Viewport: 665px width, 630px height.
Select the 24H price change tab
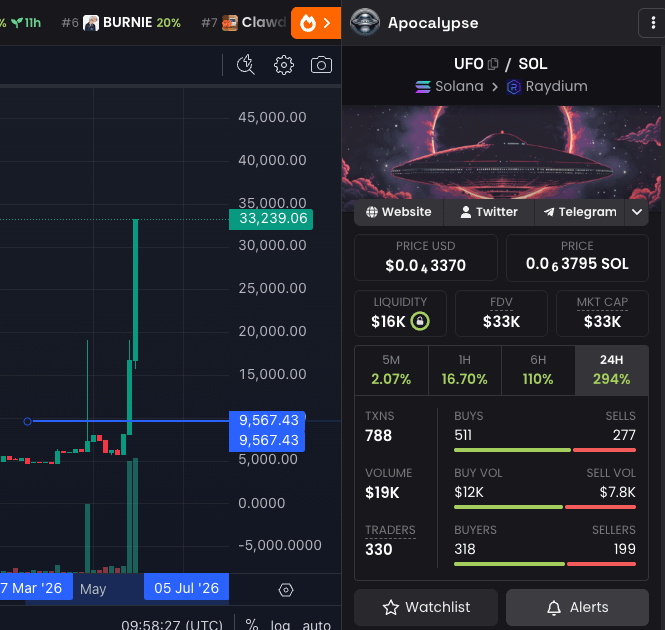[612, 370]
